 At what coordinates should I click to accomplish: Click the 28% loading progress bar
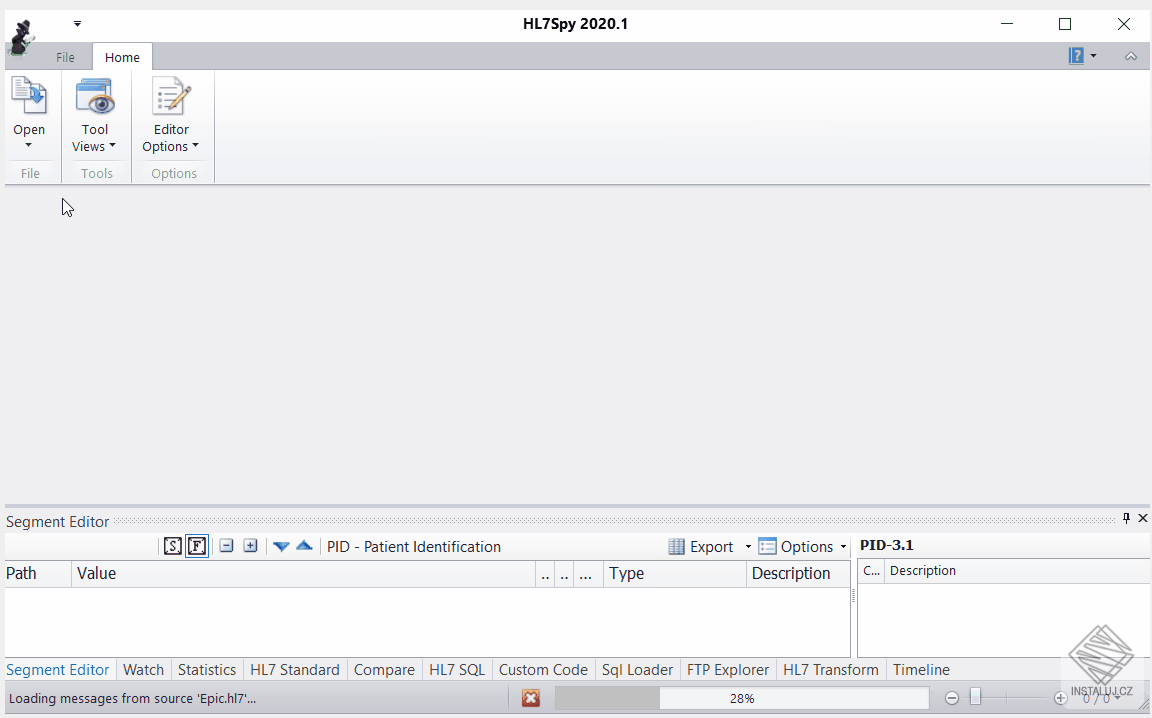[742, 698]
